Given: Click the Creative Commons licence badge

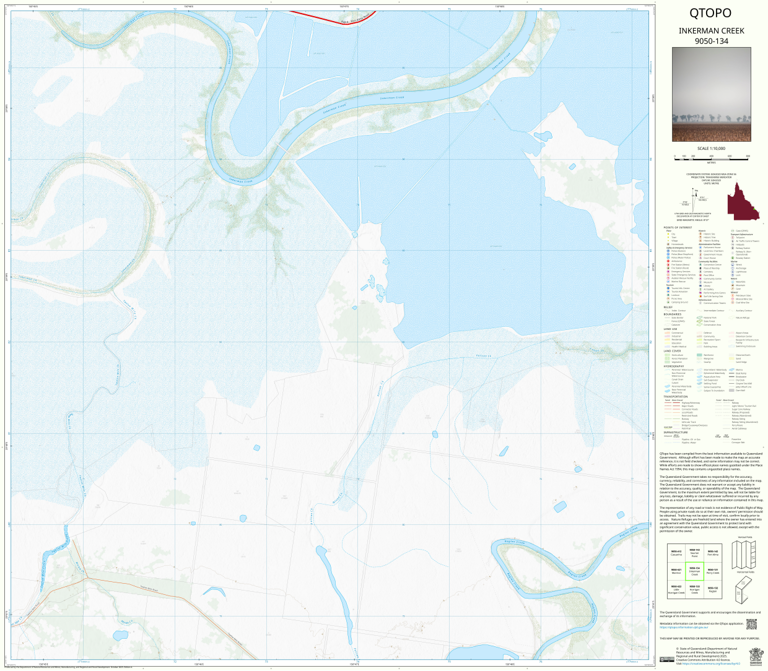Looking at the screenshot, I should [667, 659].
